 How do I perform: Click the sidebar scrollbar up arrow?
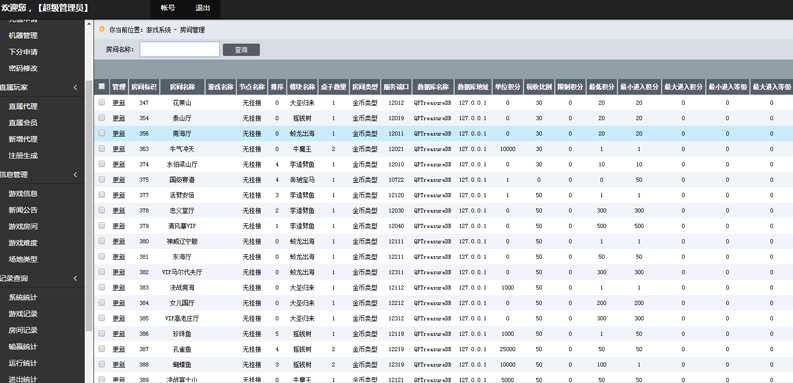[89, 23]
